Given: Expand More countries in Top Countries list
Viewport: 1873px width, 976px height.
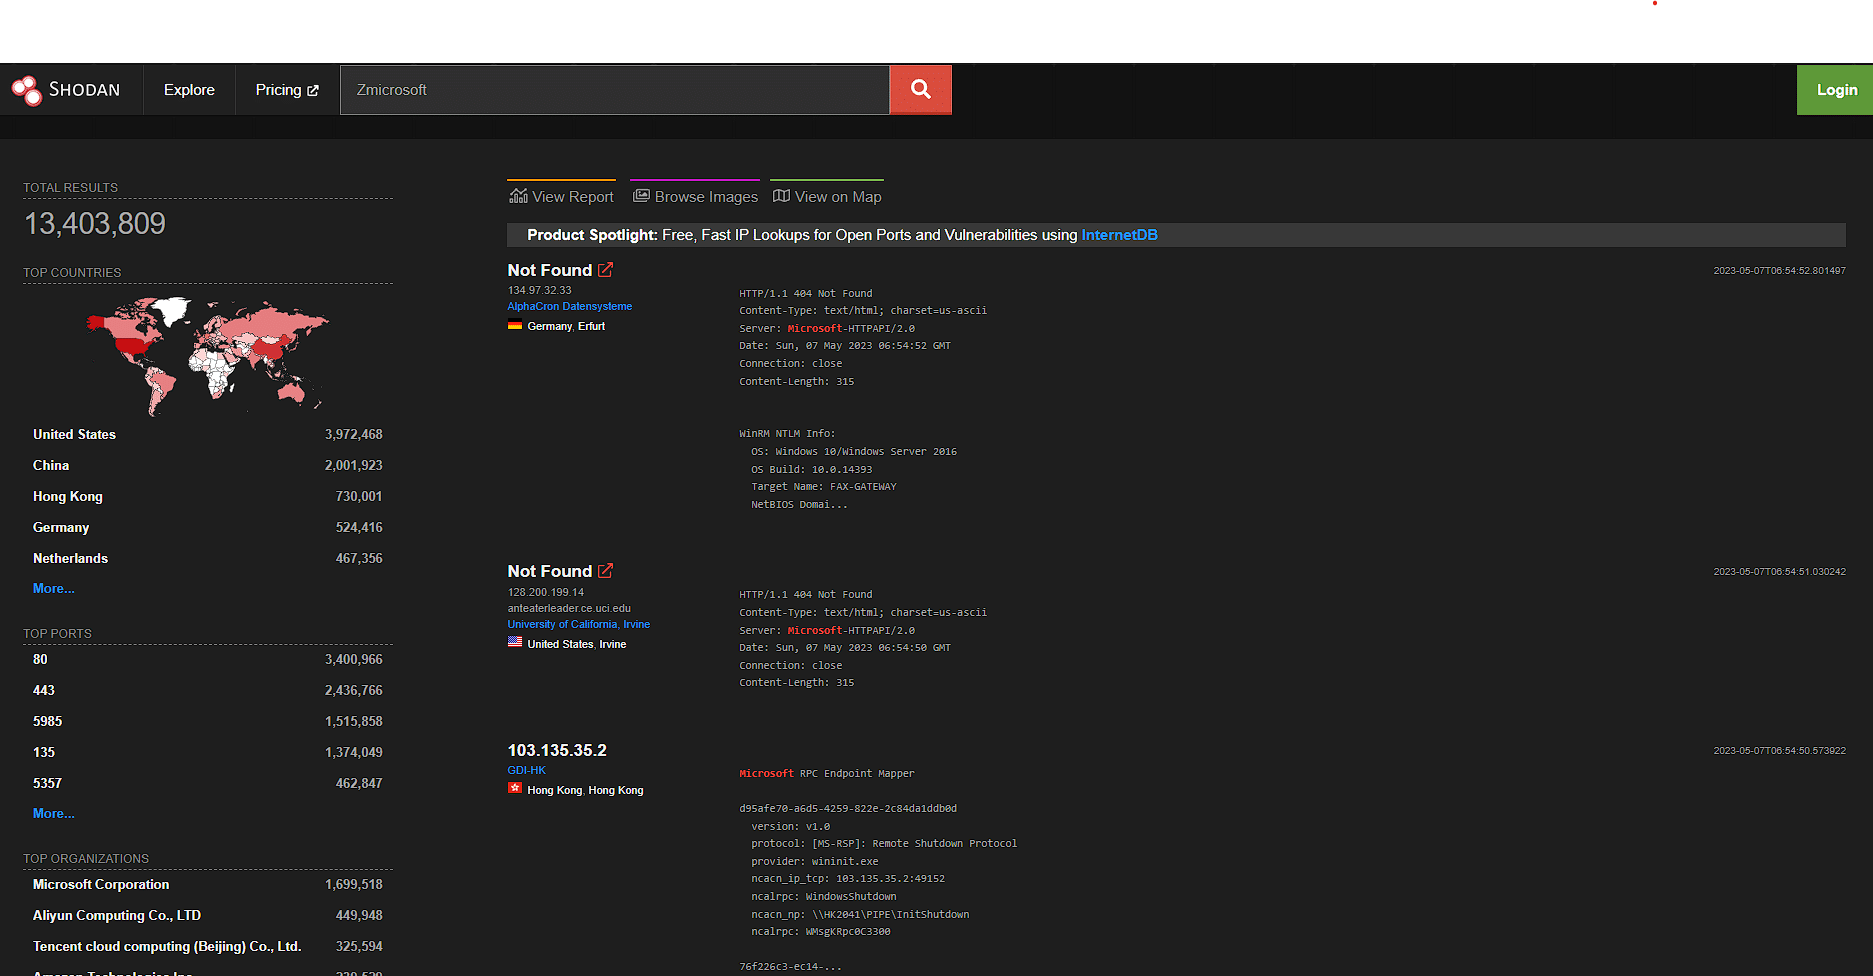Looking at the screenshot, I should click(53, 588).
